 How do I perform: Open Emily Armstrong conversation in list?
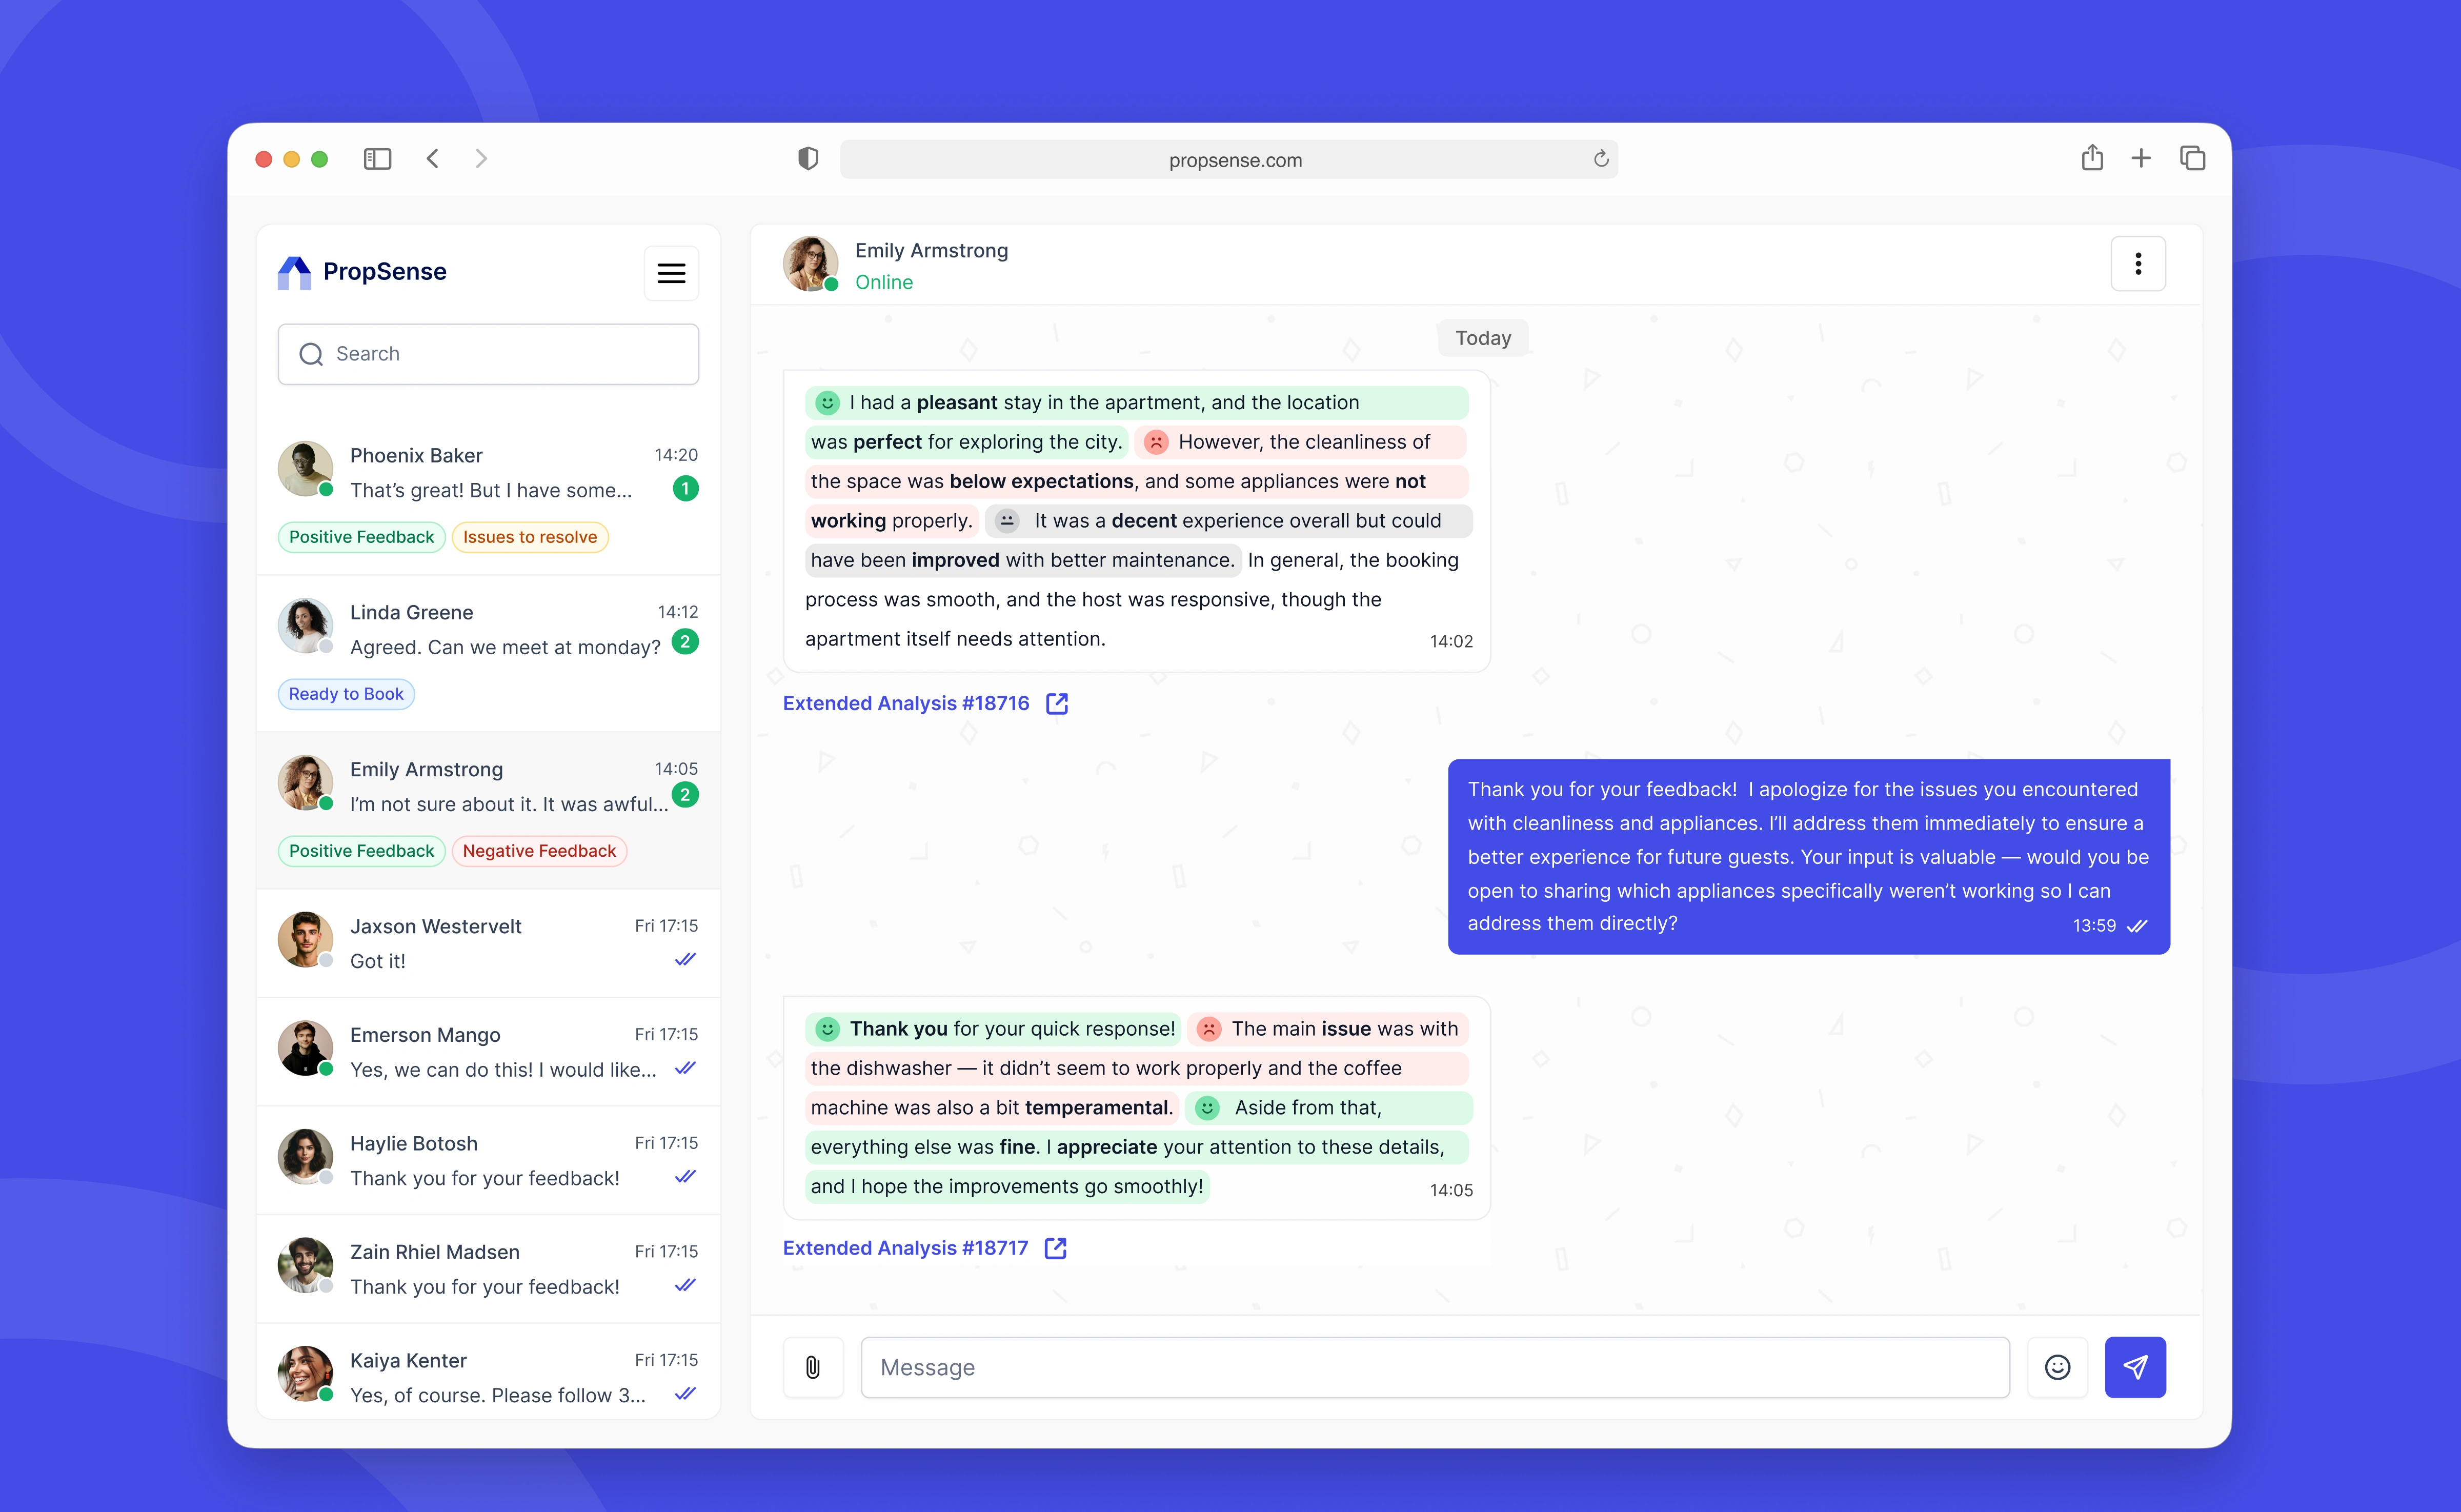(x=488, y=810)
